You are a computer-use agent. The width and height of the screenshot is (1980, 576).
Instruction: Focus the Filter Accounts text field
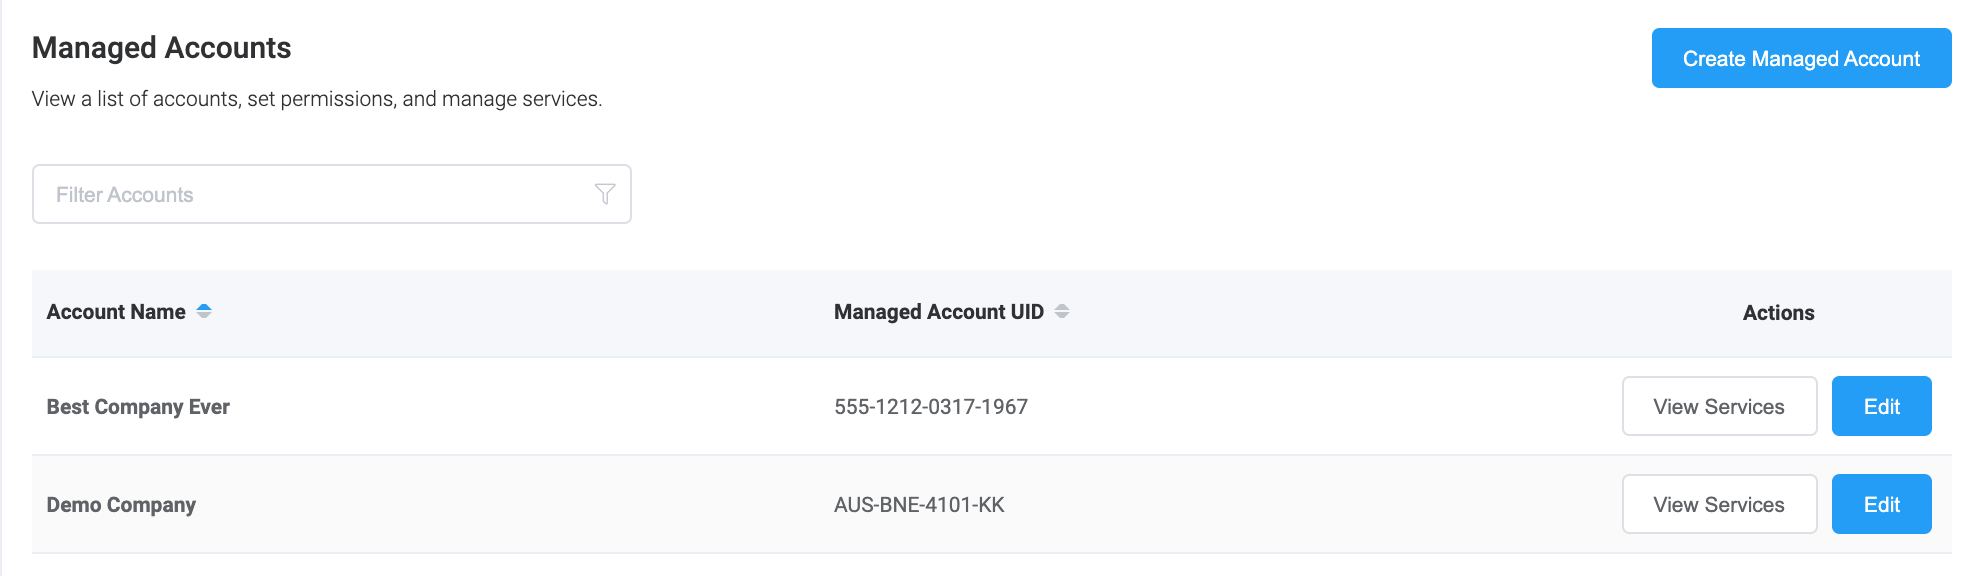pyautogui.click(x=310, y=194)
